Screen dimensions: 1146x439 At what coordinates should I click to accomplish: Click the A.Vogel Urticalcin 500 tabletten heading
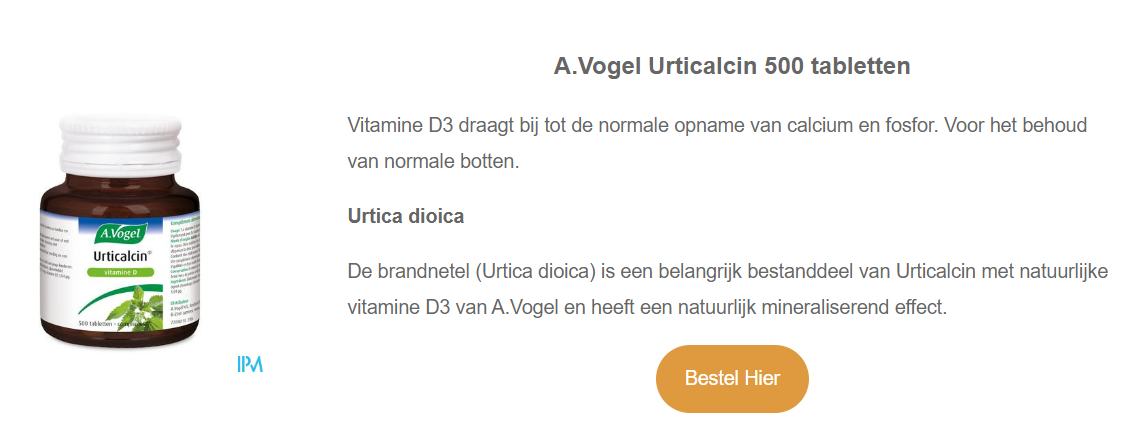pos(731,67)
